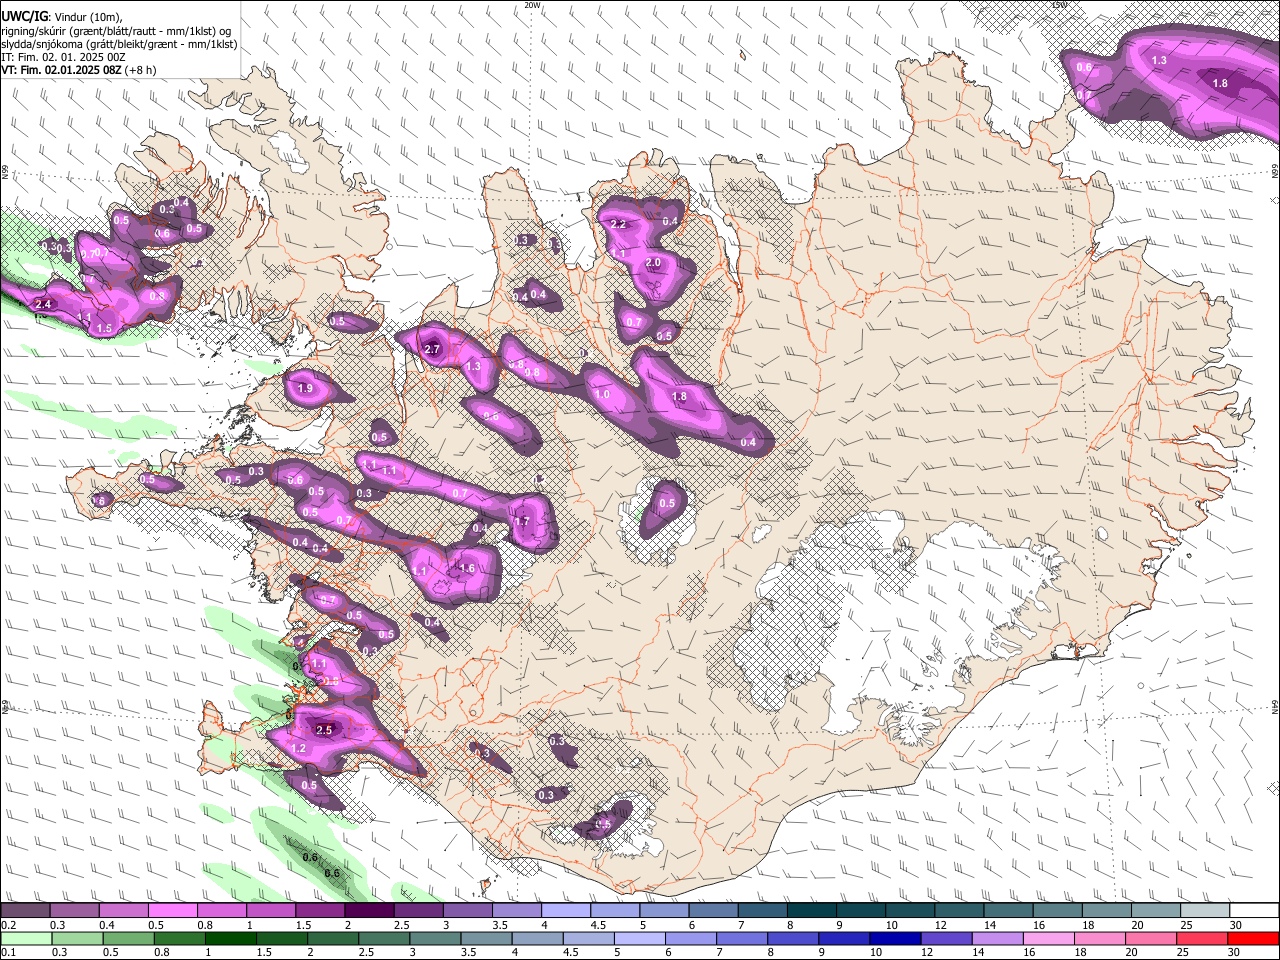Select the 1.9 precipitation value label
1280x960 pixels.
click(x=306, y=388)
